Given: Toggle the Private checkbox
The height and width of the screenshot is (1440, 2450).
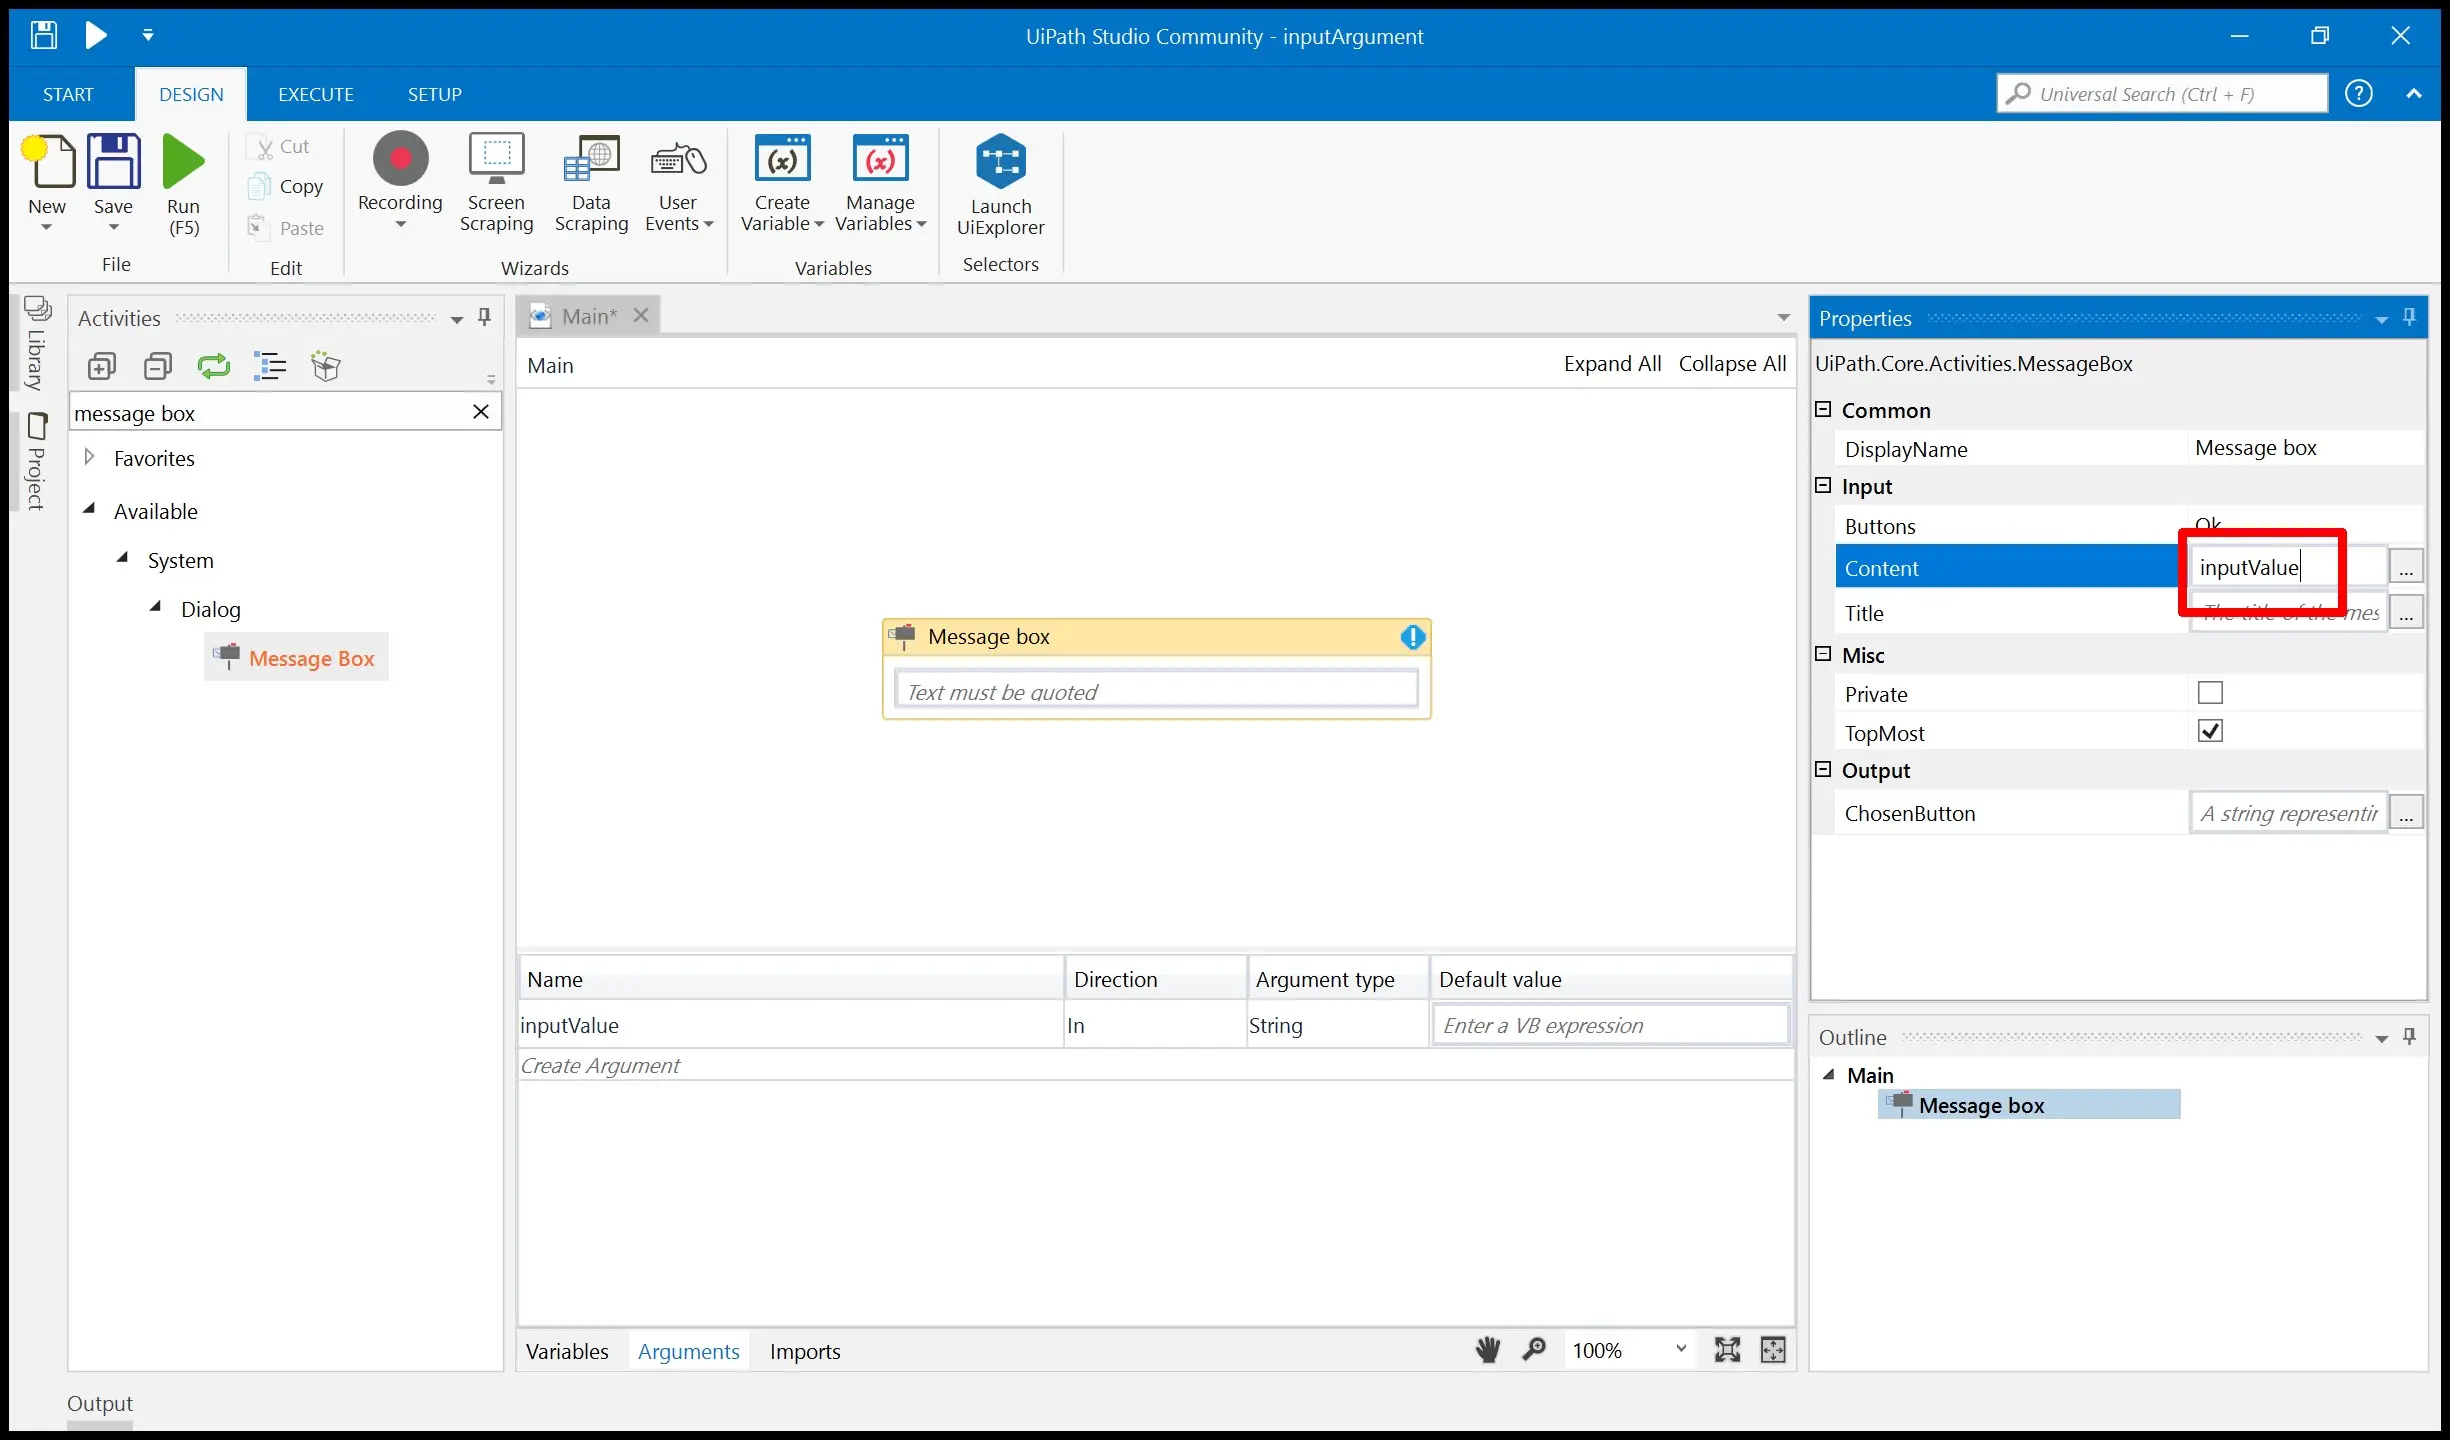Looking at the screenshot, I should [2210, 692].
